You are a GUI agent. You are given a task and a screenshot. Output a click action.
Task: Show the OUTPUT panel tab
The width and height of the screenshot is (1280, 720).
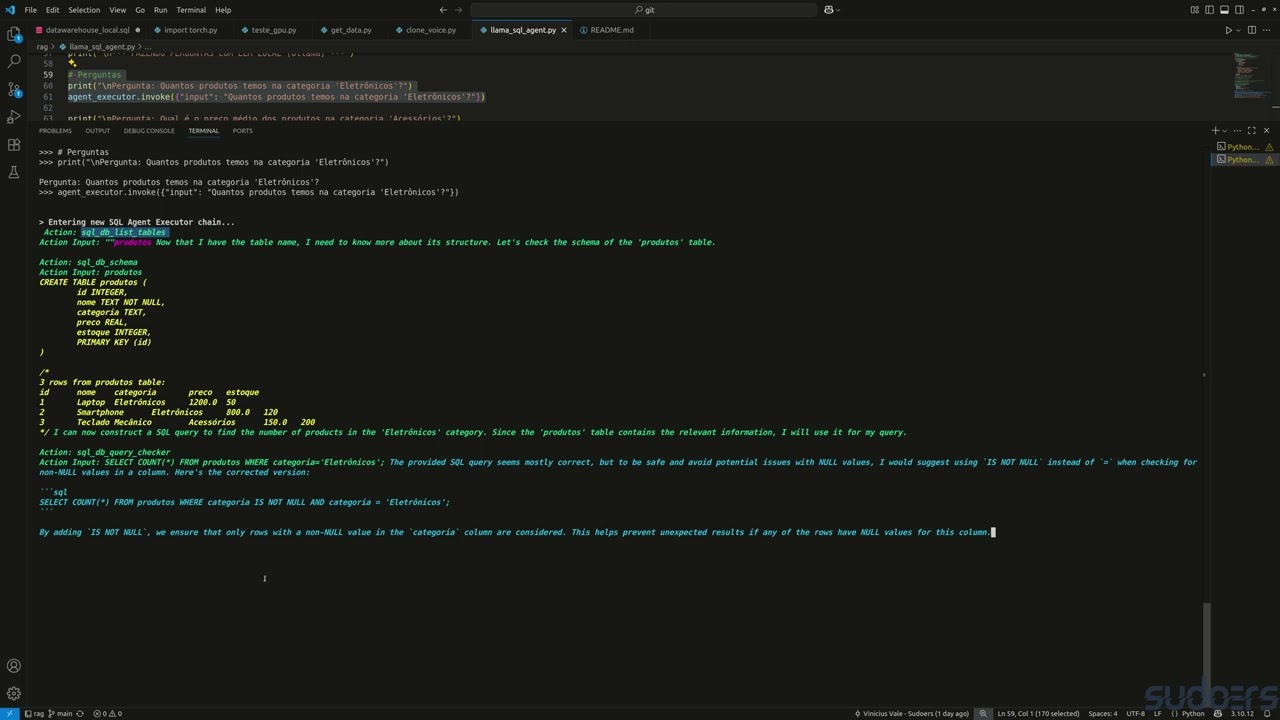98,131
